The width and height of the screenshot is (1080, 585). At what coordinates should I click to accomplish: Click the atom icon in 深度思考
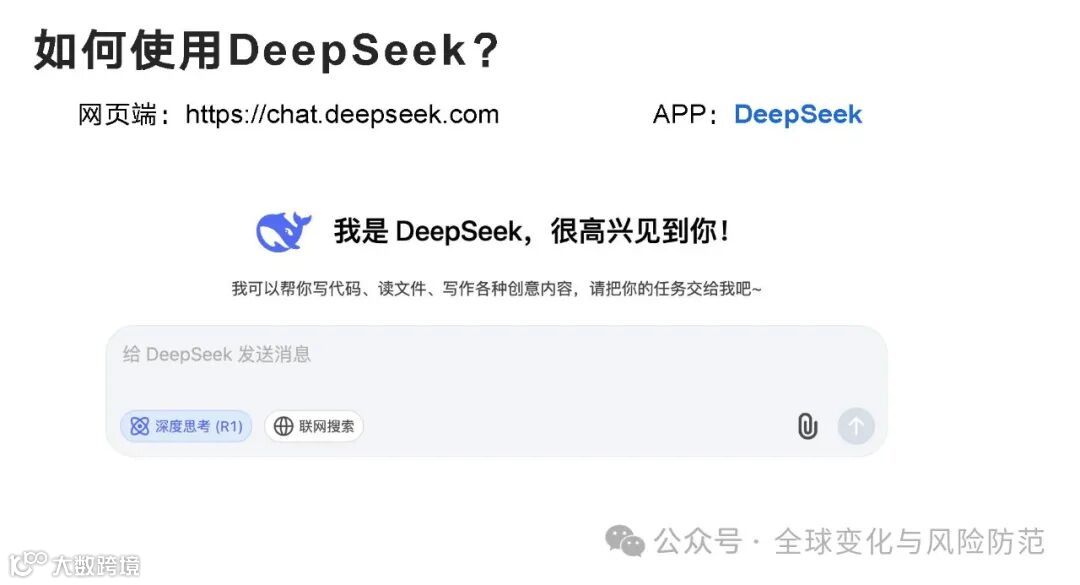coord(140,427)
